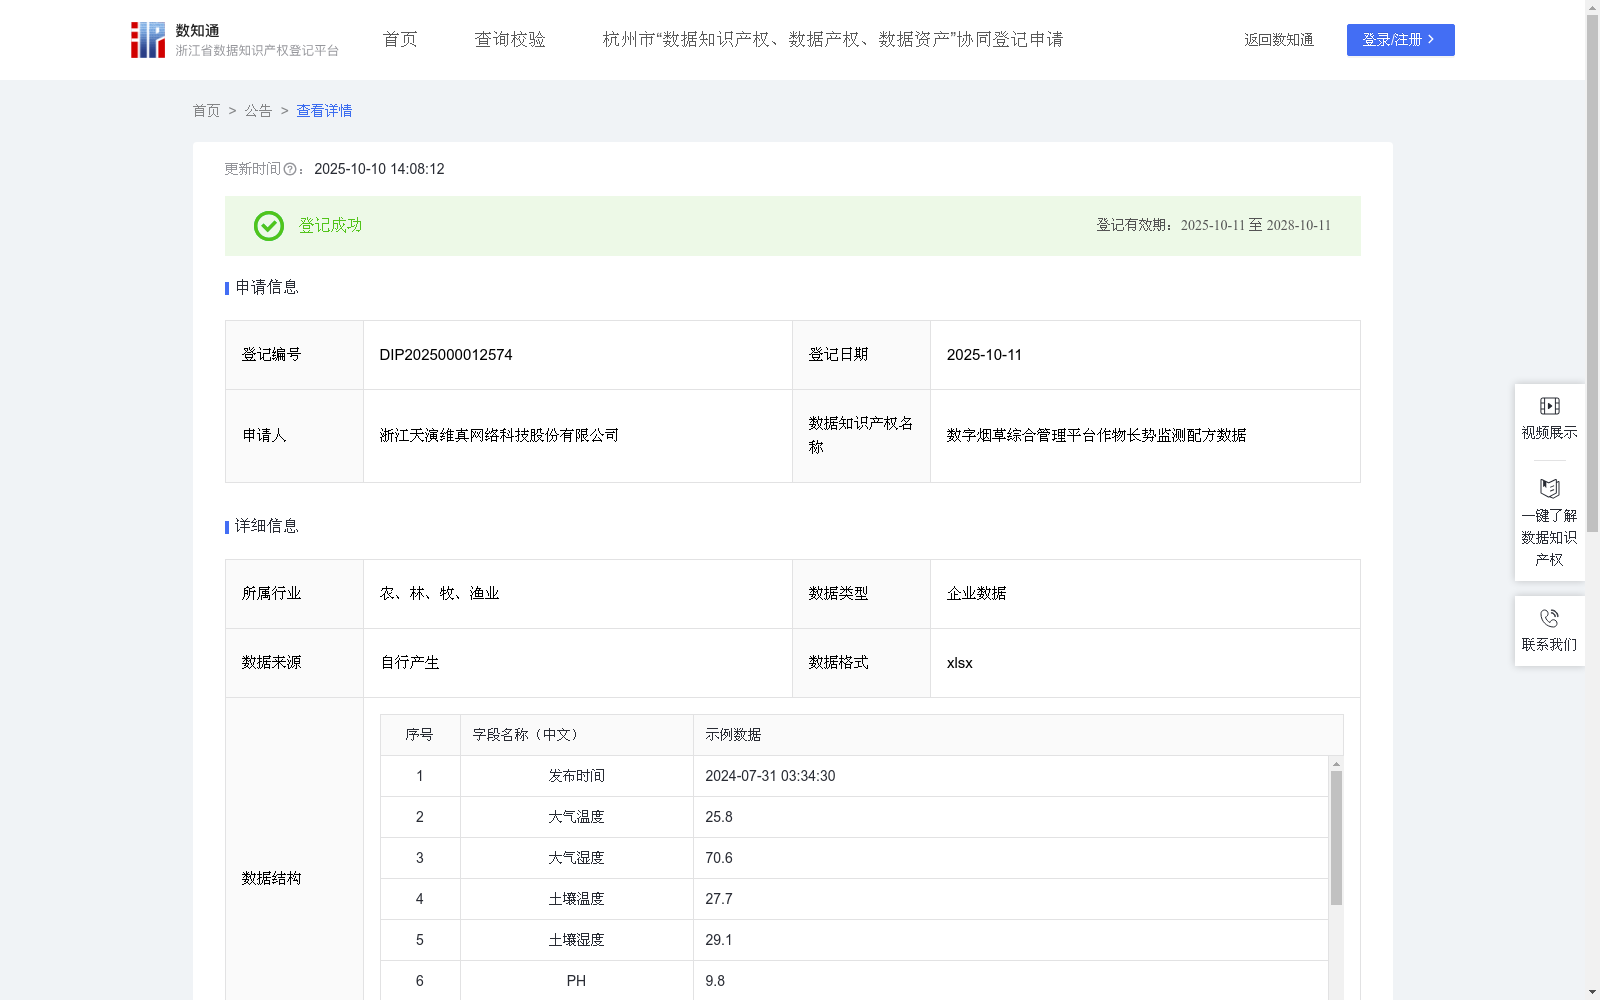Click the green 登记成功 checkmark icon

268,226
